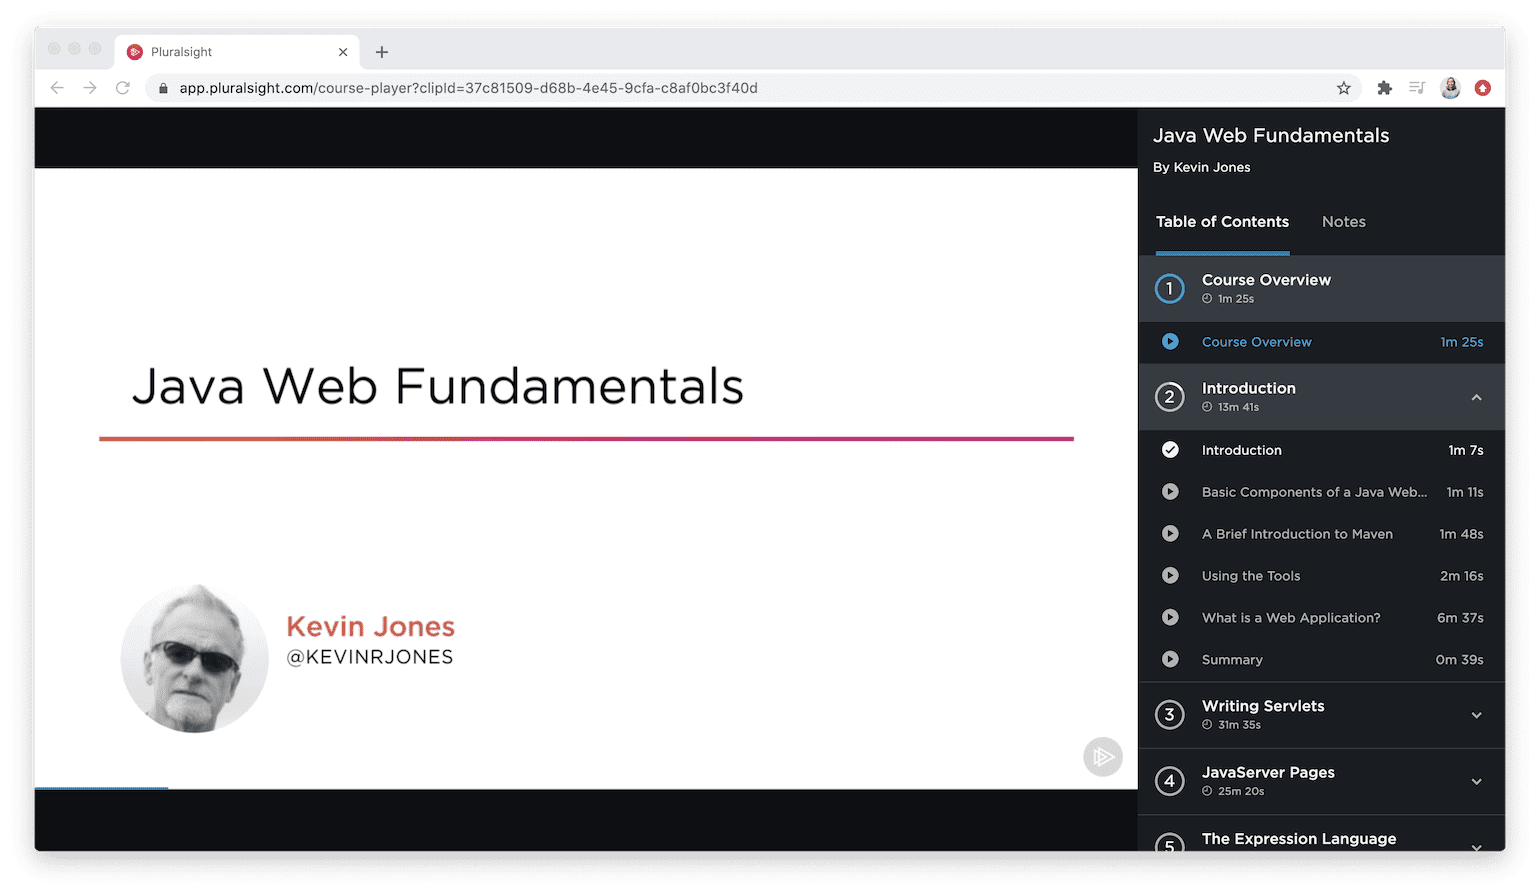Expand the Writing Servlets module
The width and height of the screenshot is (1540, 894).
pyautogui.click(x=1476, y=714)
